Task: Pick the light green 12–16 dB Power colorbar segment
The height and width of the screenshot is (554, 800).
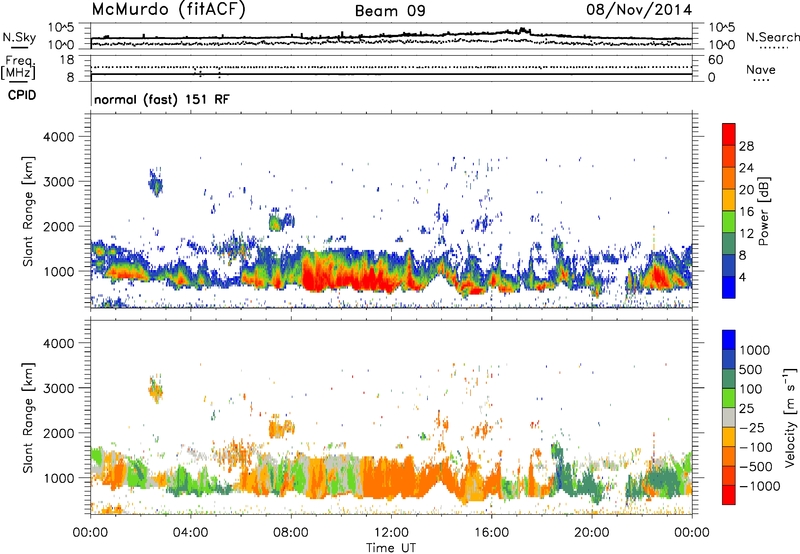Action: click(x=729, y=222)
